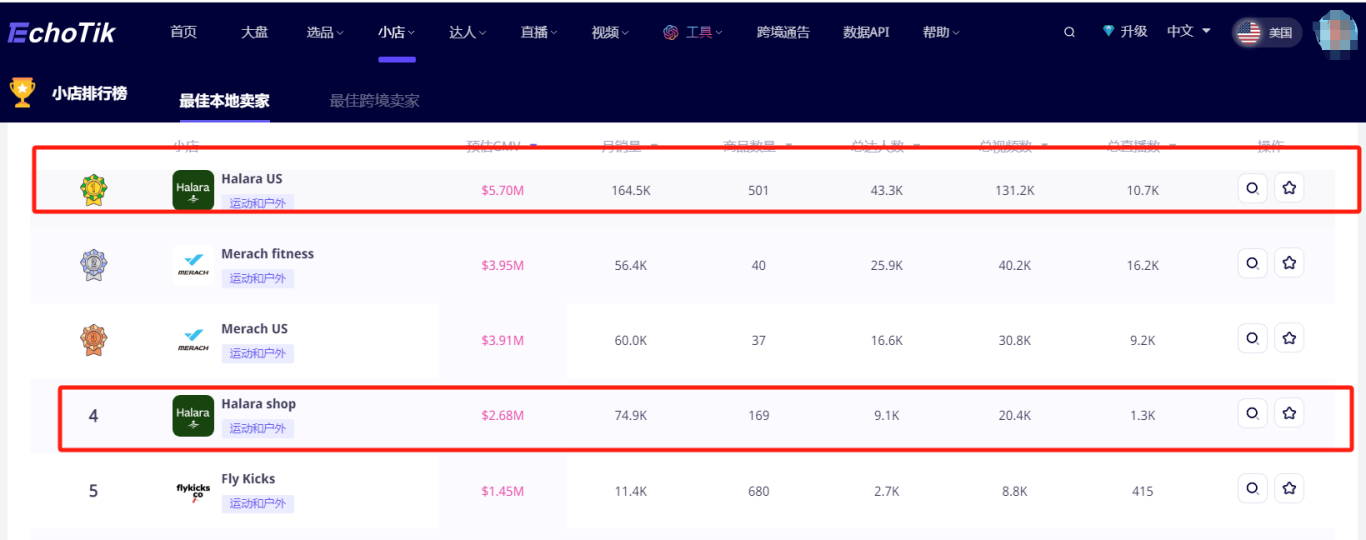Viewport: 1366px width, 540px height.
Task: Click the diamond 升级 upgrade icon
Action: point(1108,32)
